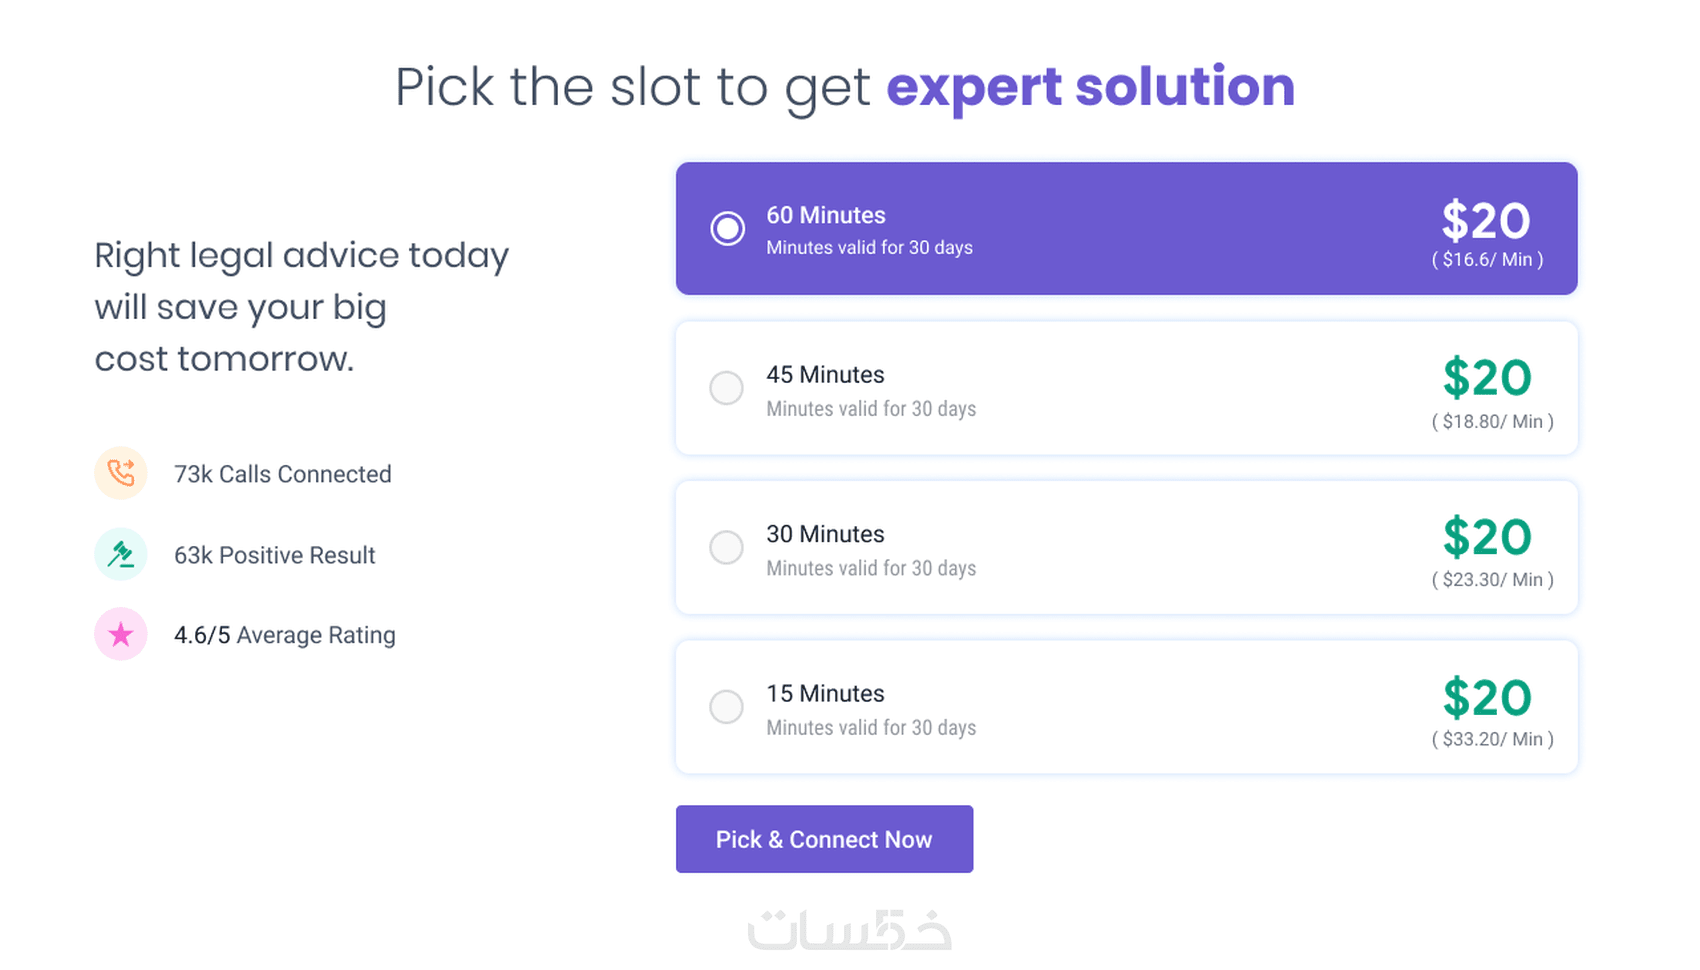Click the $20 price on 15 Minutes card

(1487, 698)
